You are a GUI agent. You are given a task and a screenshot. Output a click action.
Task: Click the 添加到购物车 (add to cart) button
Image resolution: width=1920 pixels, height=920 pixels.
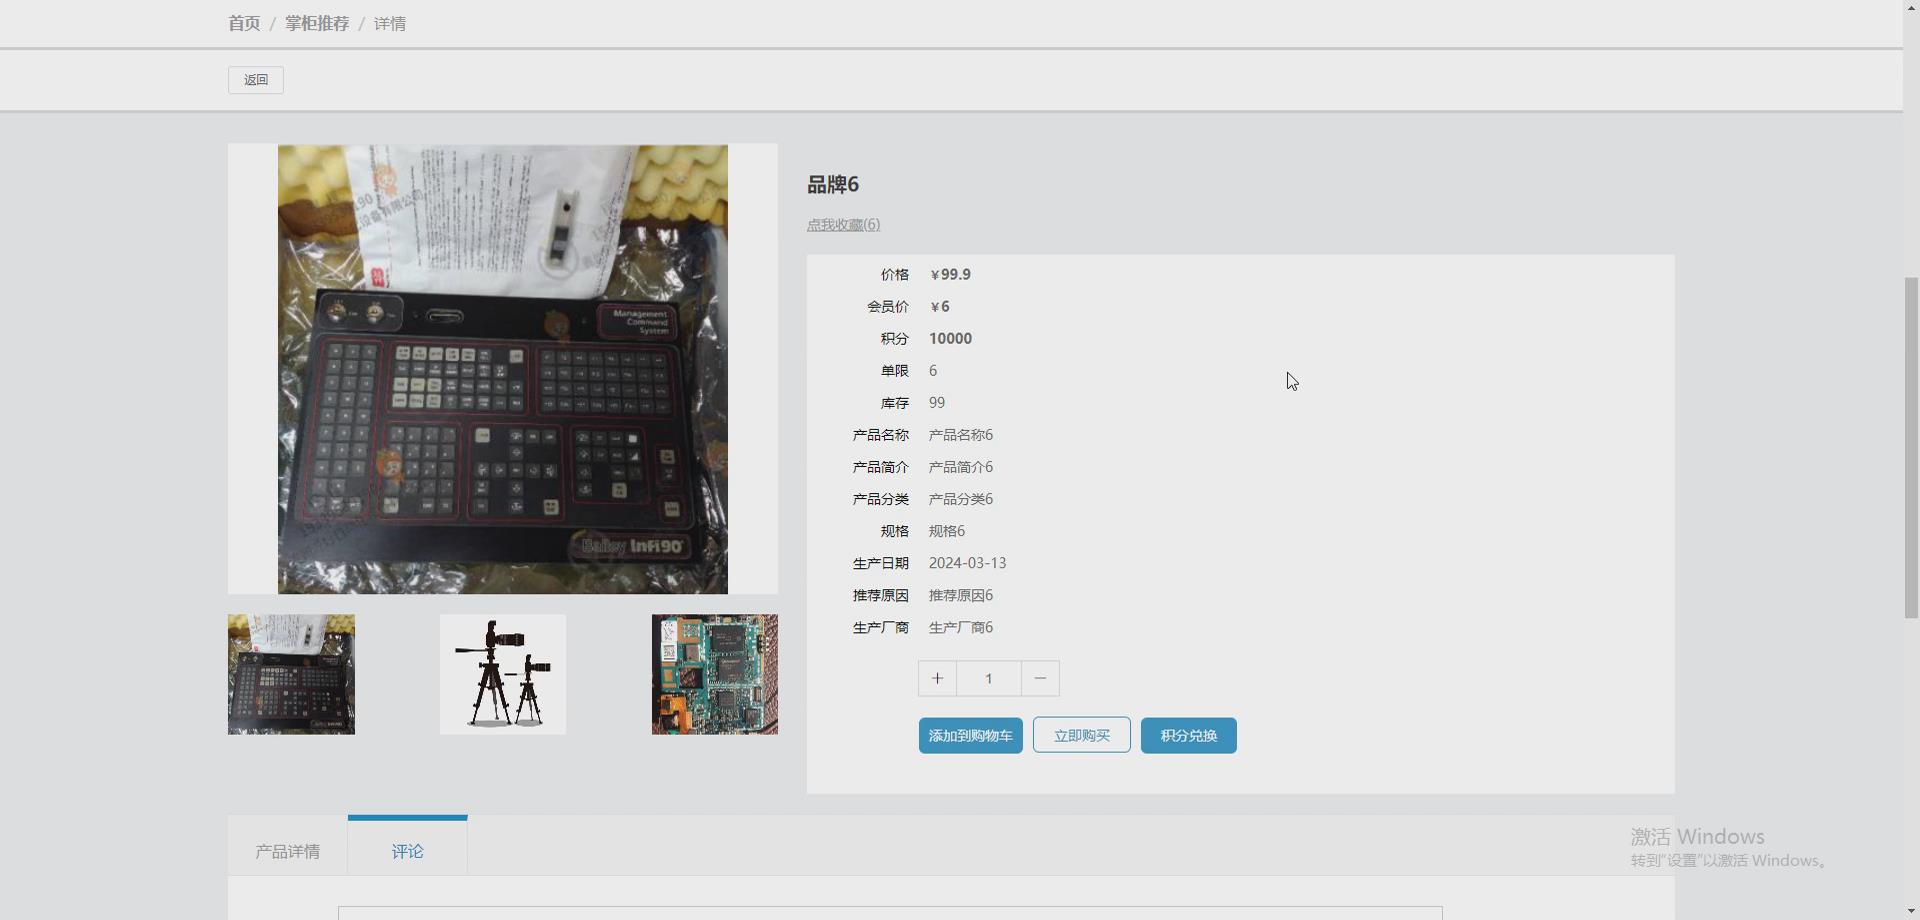coord(969,735)
